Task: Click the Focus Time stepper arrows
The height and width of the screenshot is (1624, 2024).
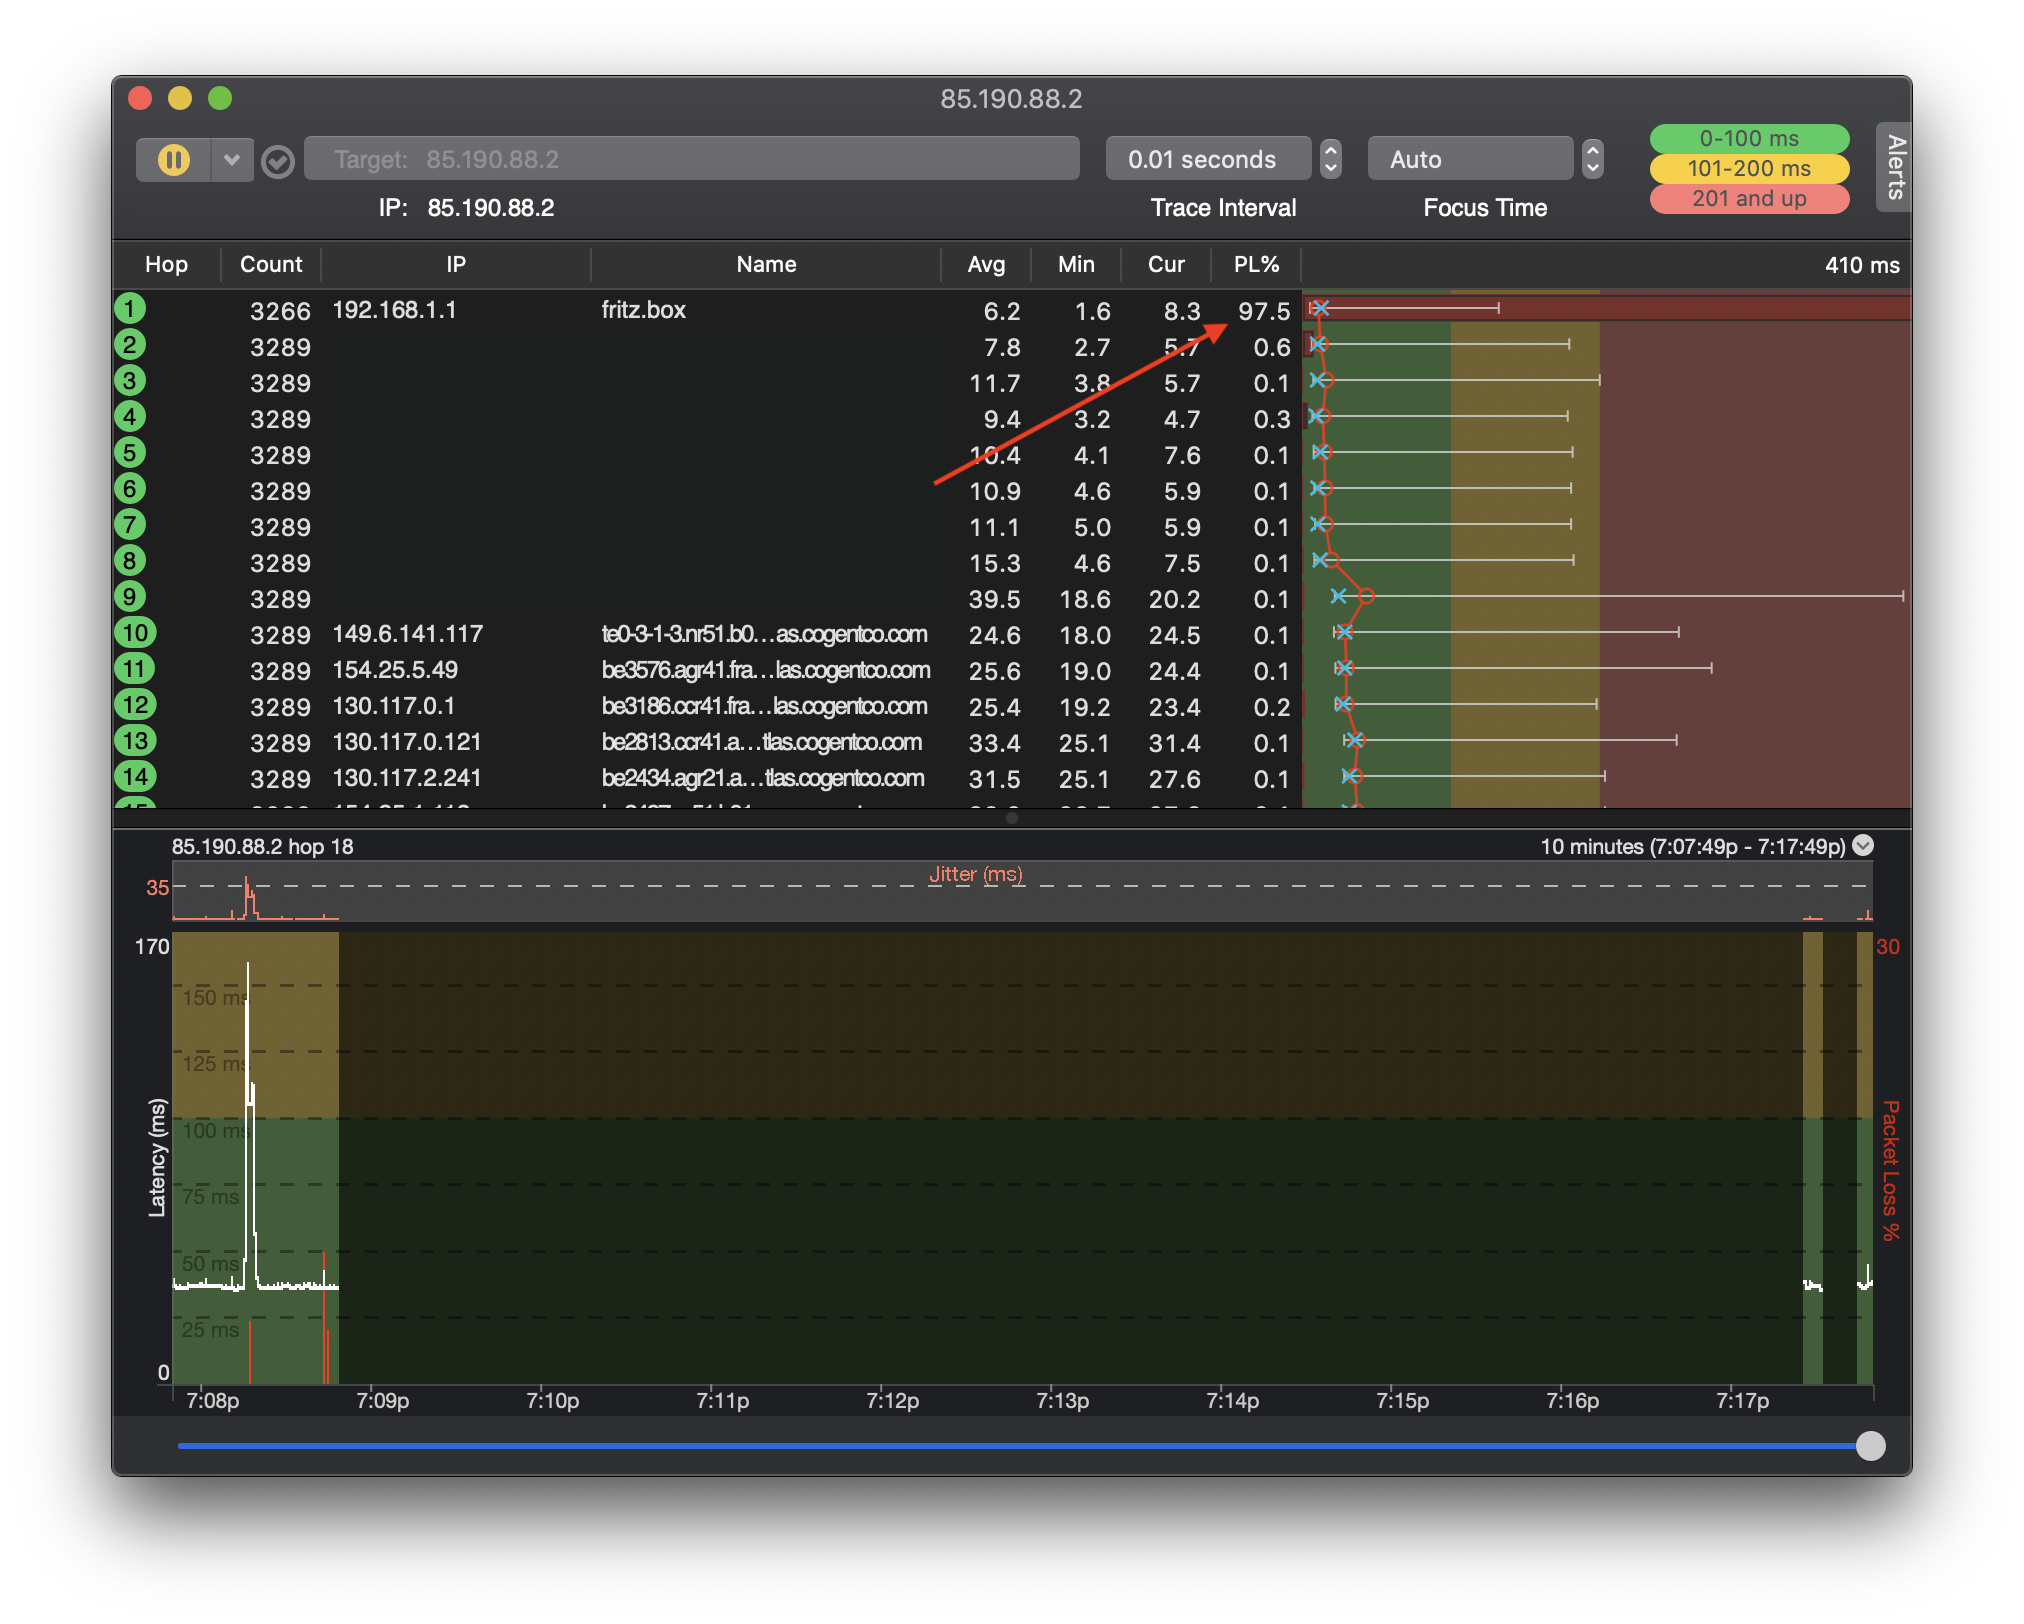Action: coord(1593,160)
